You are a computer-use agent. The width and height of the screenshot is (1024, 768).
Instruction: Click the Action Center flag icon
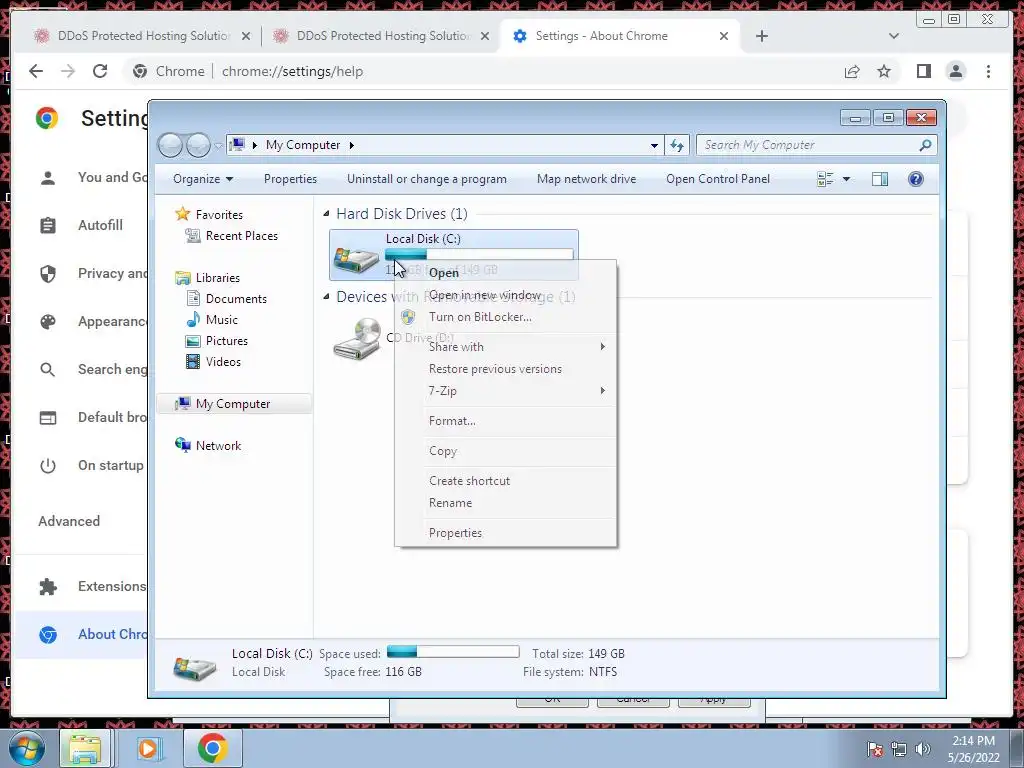(875, 748)
